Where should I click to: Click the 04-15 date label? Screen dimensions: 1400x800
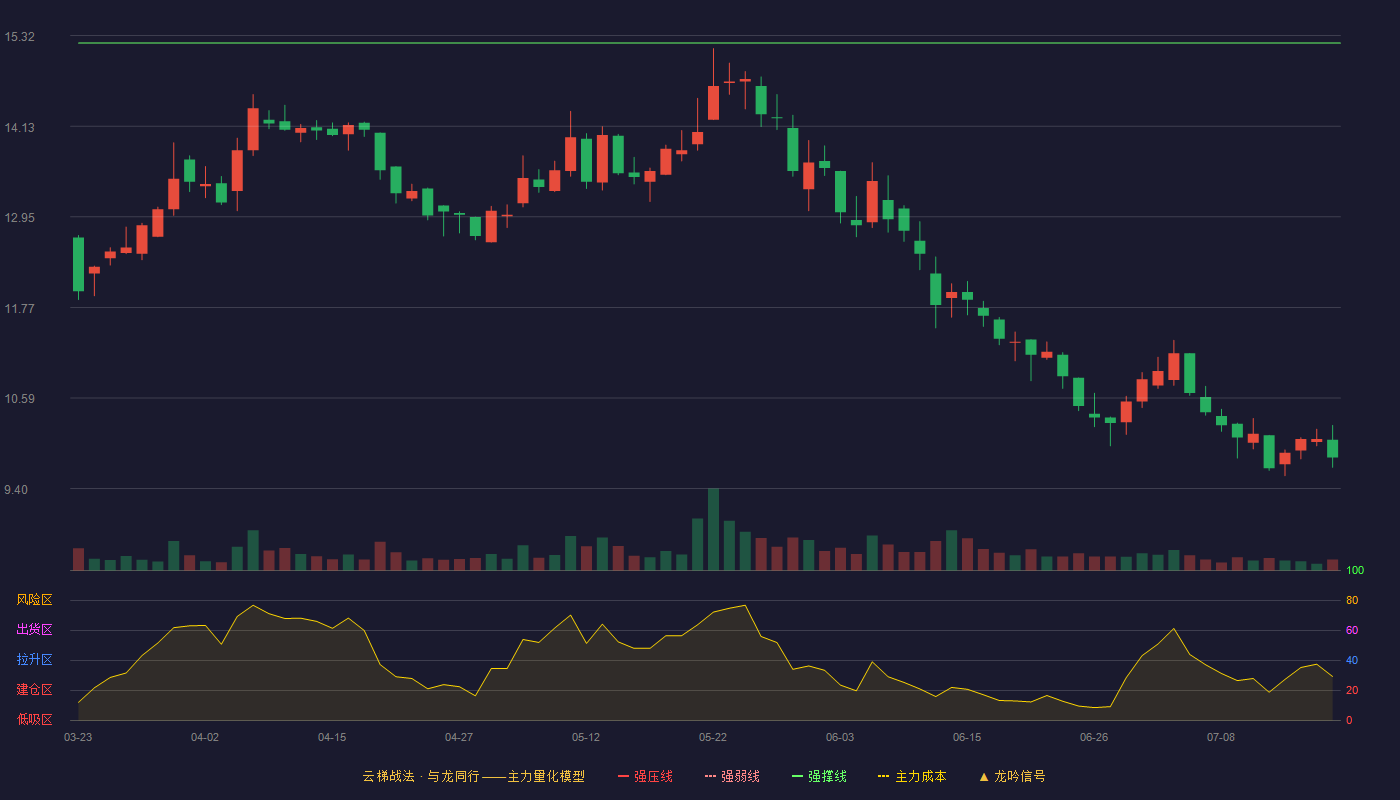click(332, 737)
